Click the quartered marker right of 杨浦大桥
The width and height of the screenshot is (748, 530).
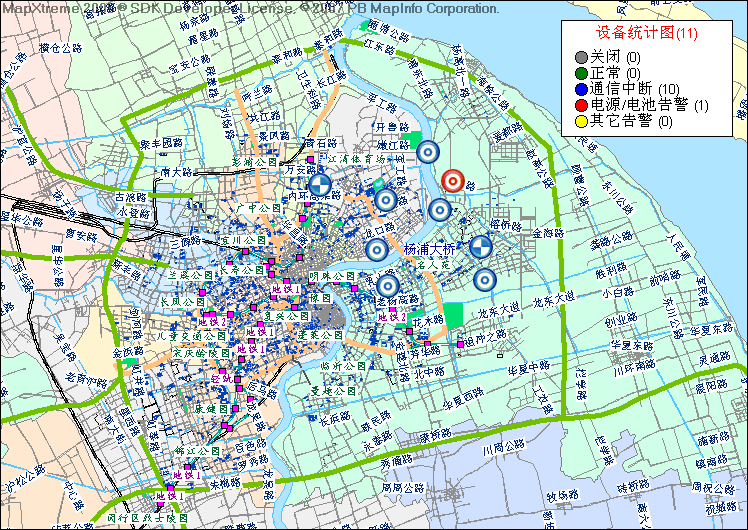coord(480,247)
